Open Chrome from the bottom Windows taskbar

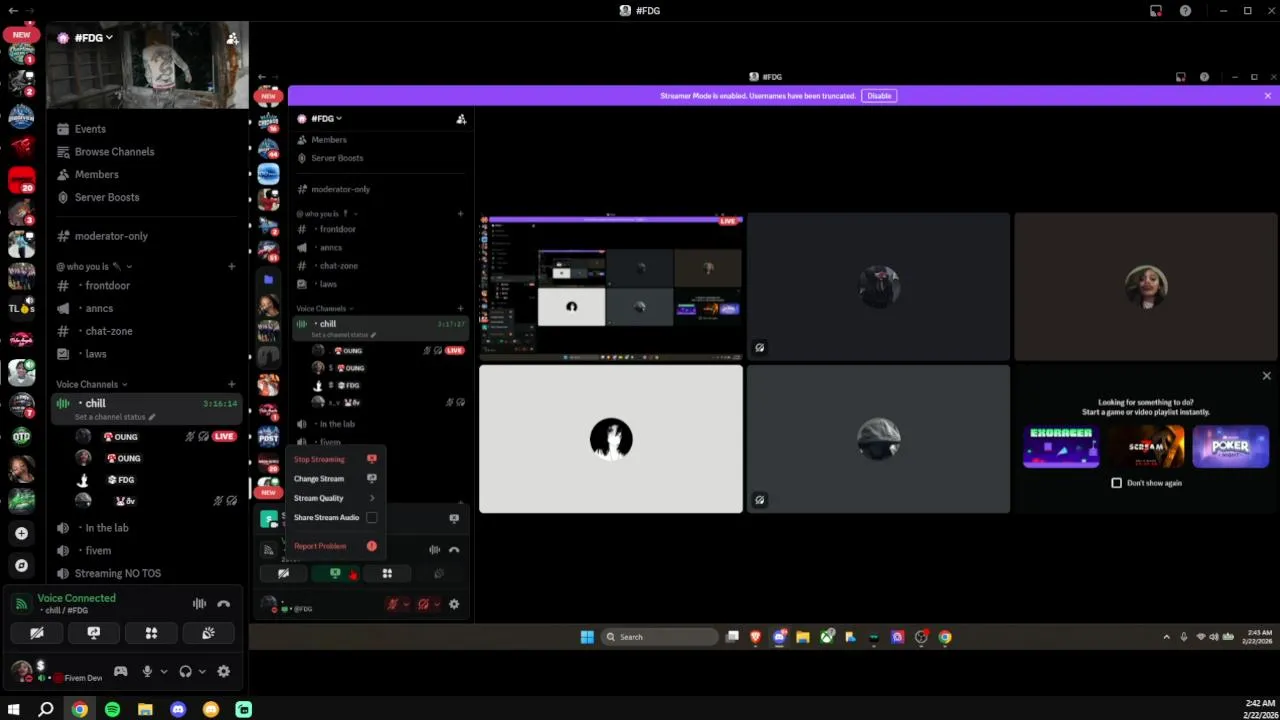pyautogui.click(x=79, y=709)
